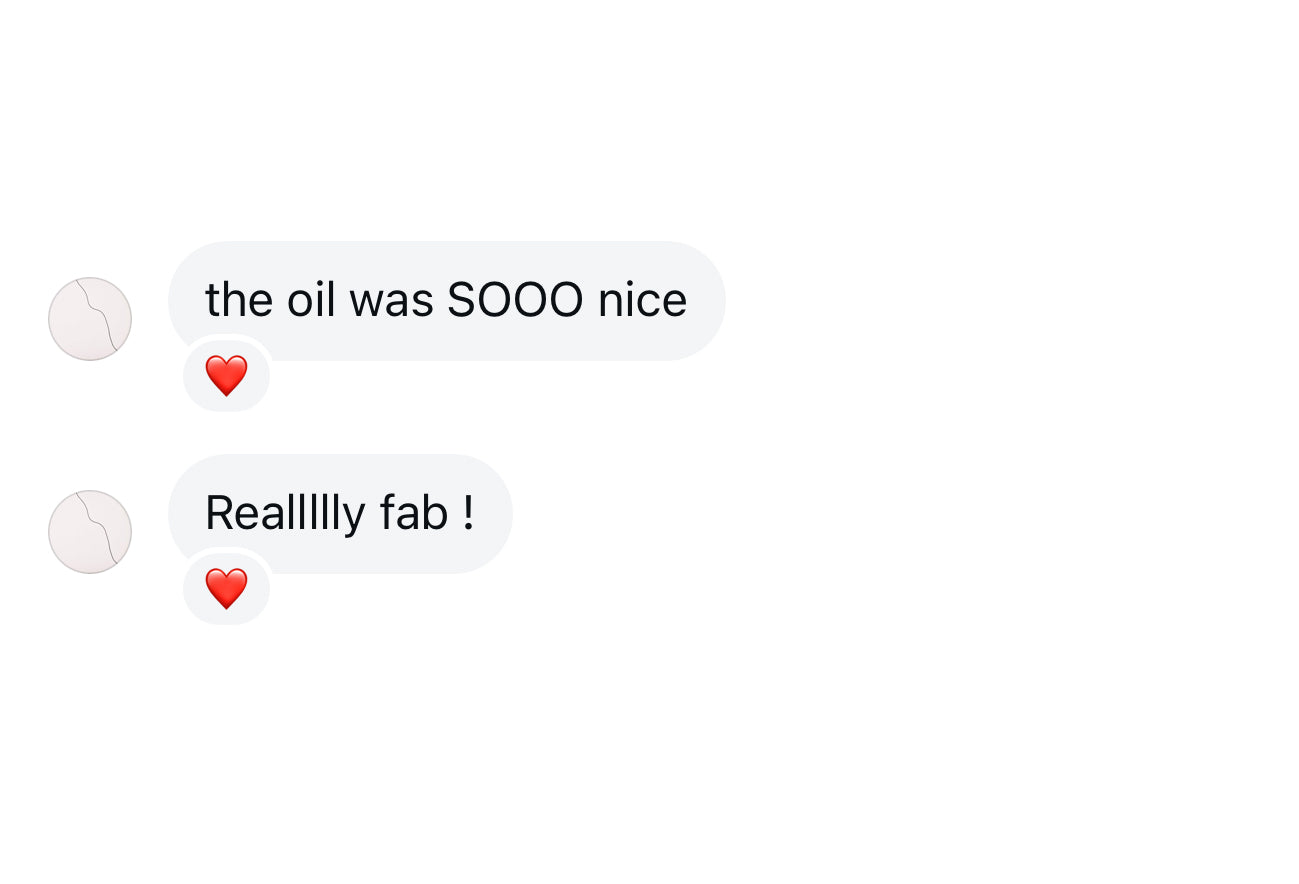The width and height of the screenshot is (1299, 884).
Task: Click the red heart emoji on the upper reaction pill
Action: pos(226,376)
